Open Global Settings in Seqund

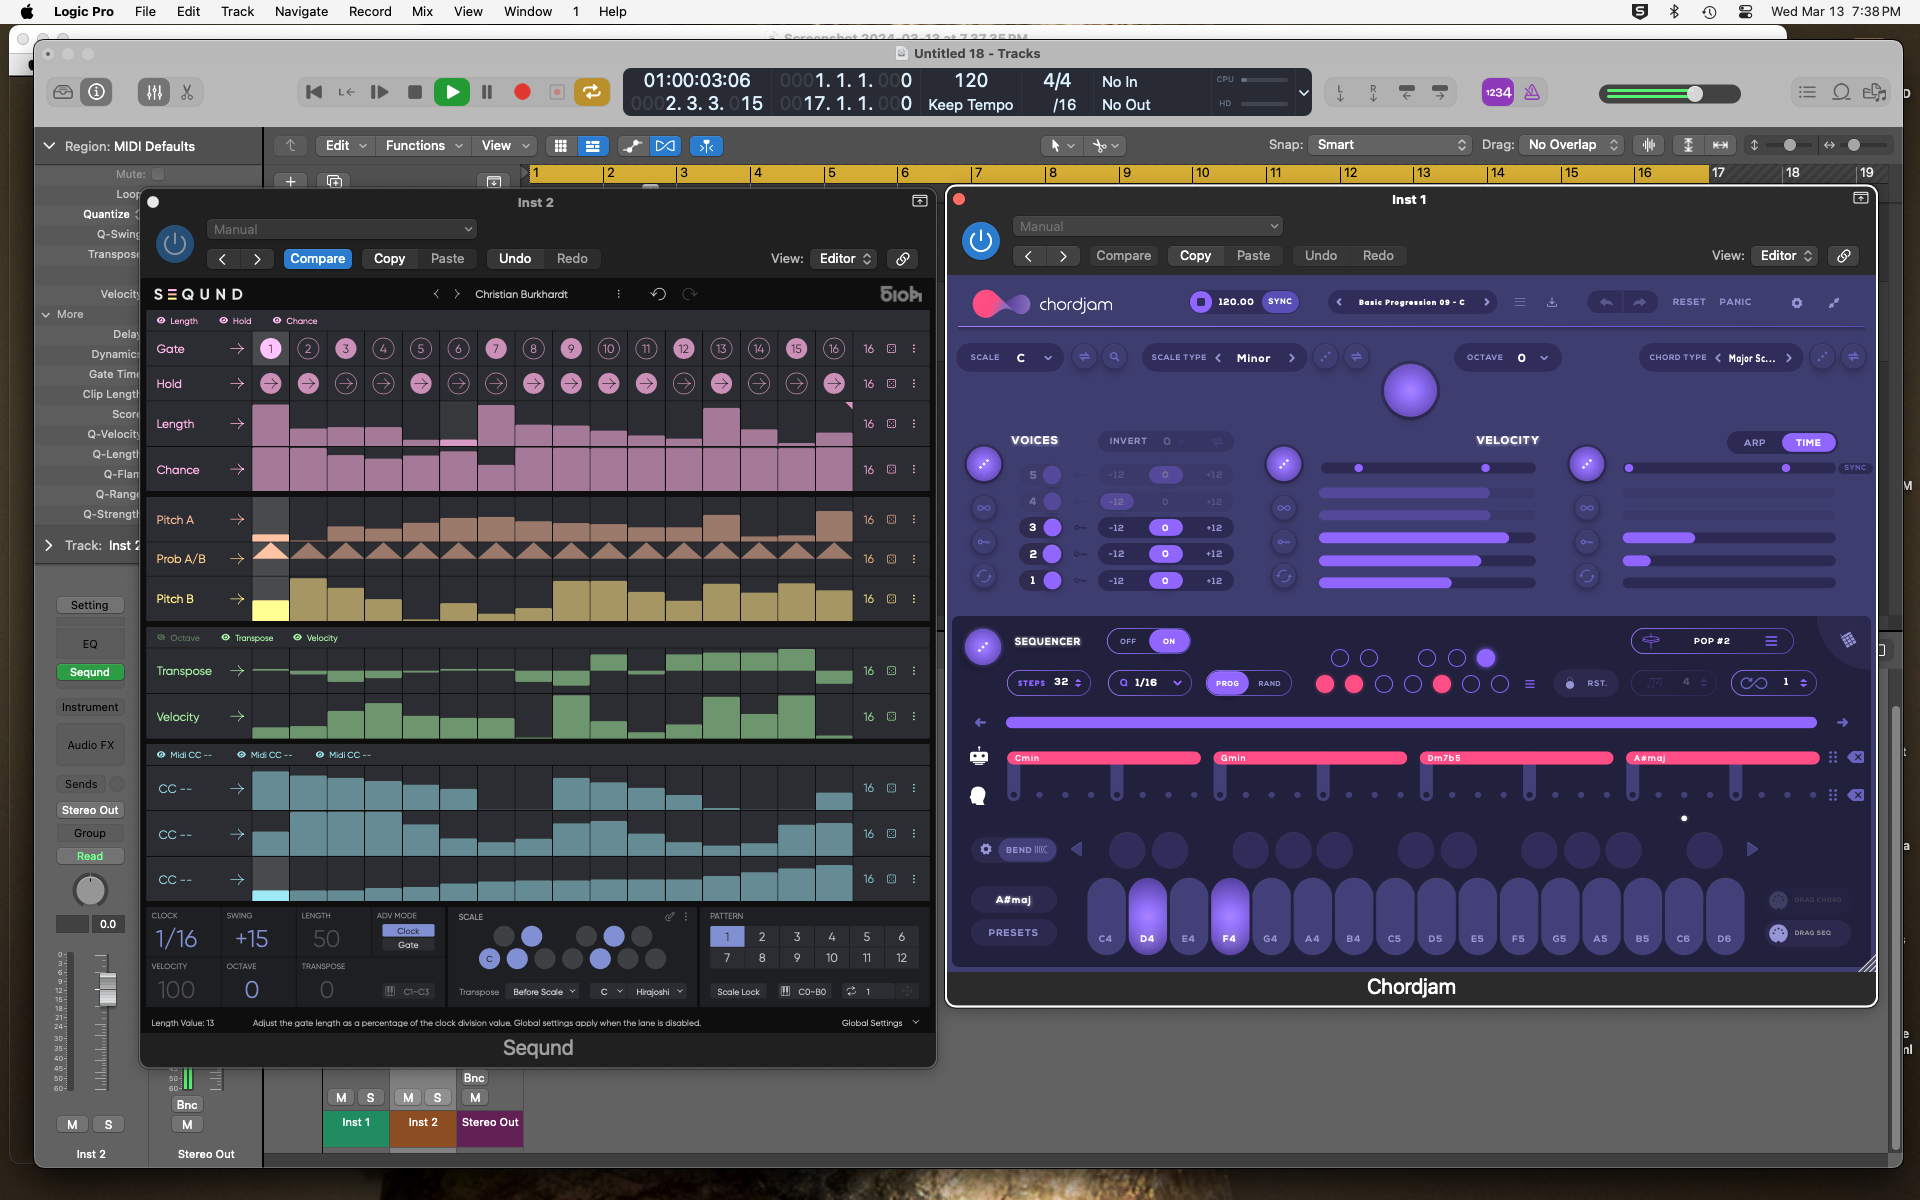(x=880, y=1023)
